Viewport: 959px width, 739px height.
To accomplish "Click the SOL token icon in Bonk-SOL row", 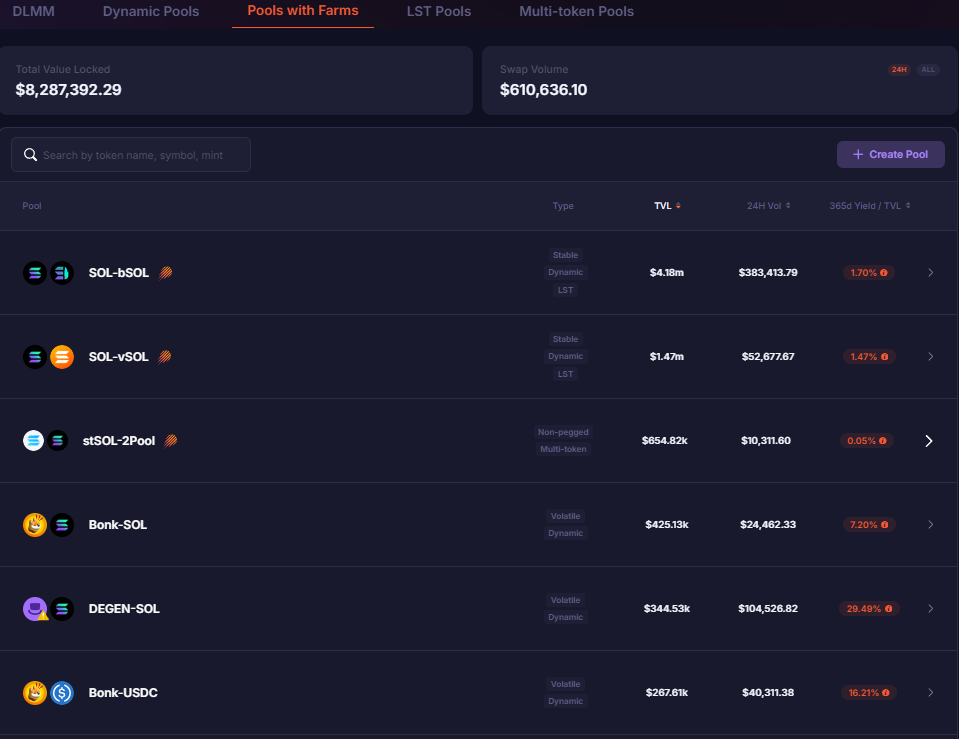I will point(62,525).
